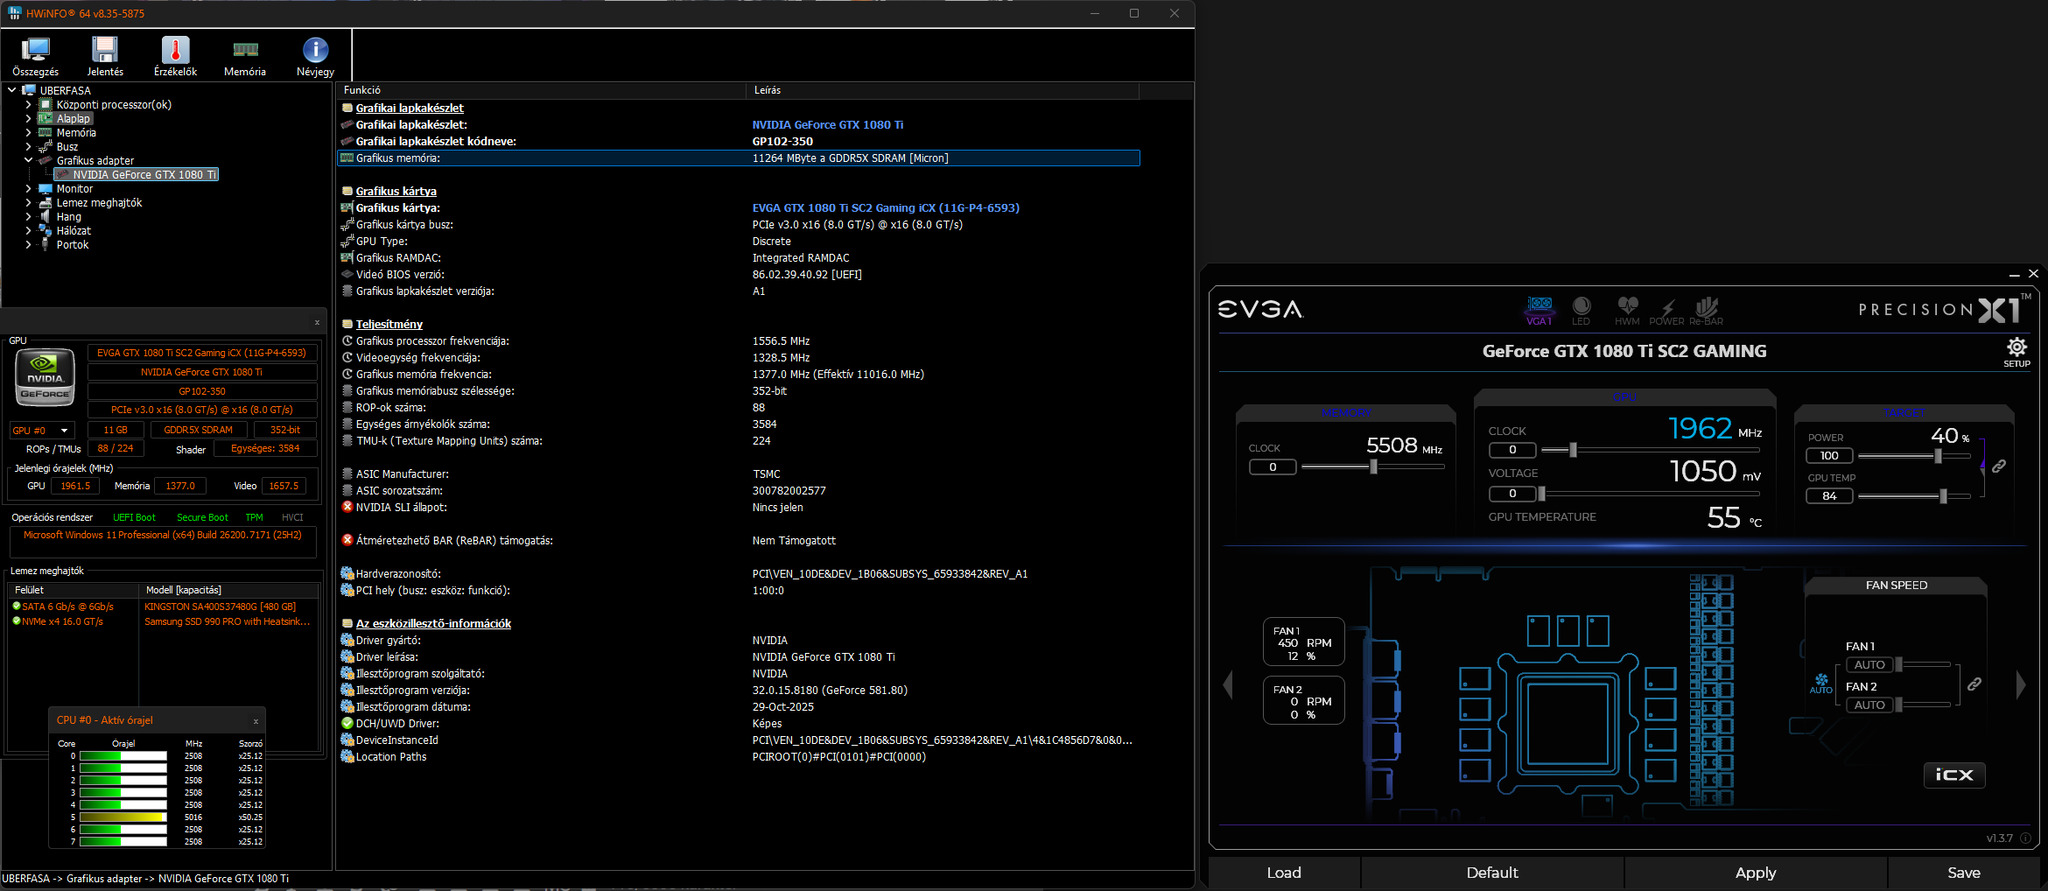Open the GPU #0 selector dropdown
Screen dimensions: 2048x891
click(41, 430)
